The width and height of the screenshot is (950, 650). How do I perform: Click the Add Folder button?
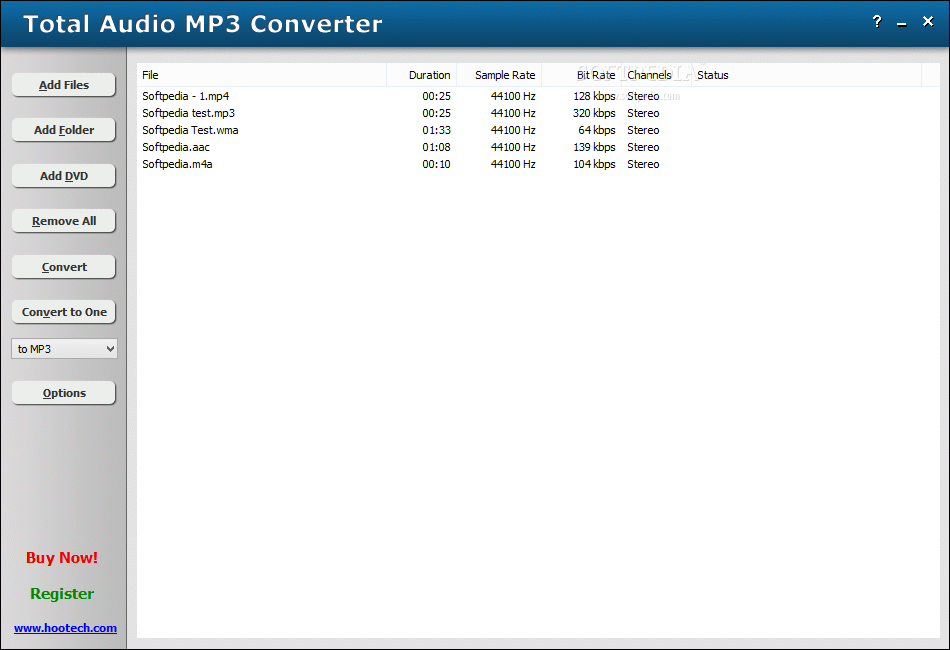[63, 130]
